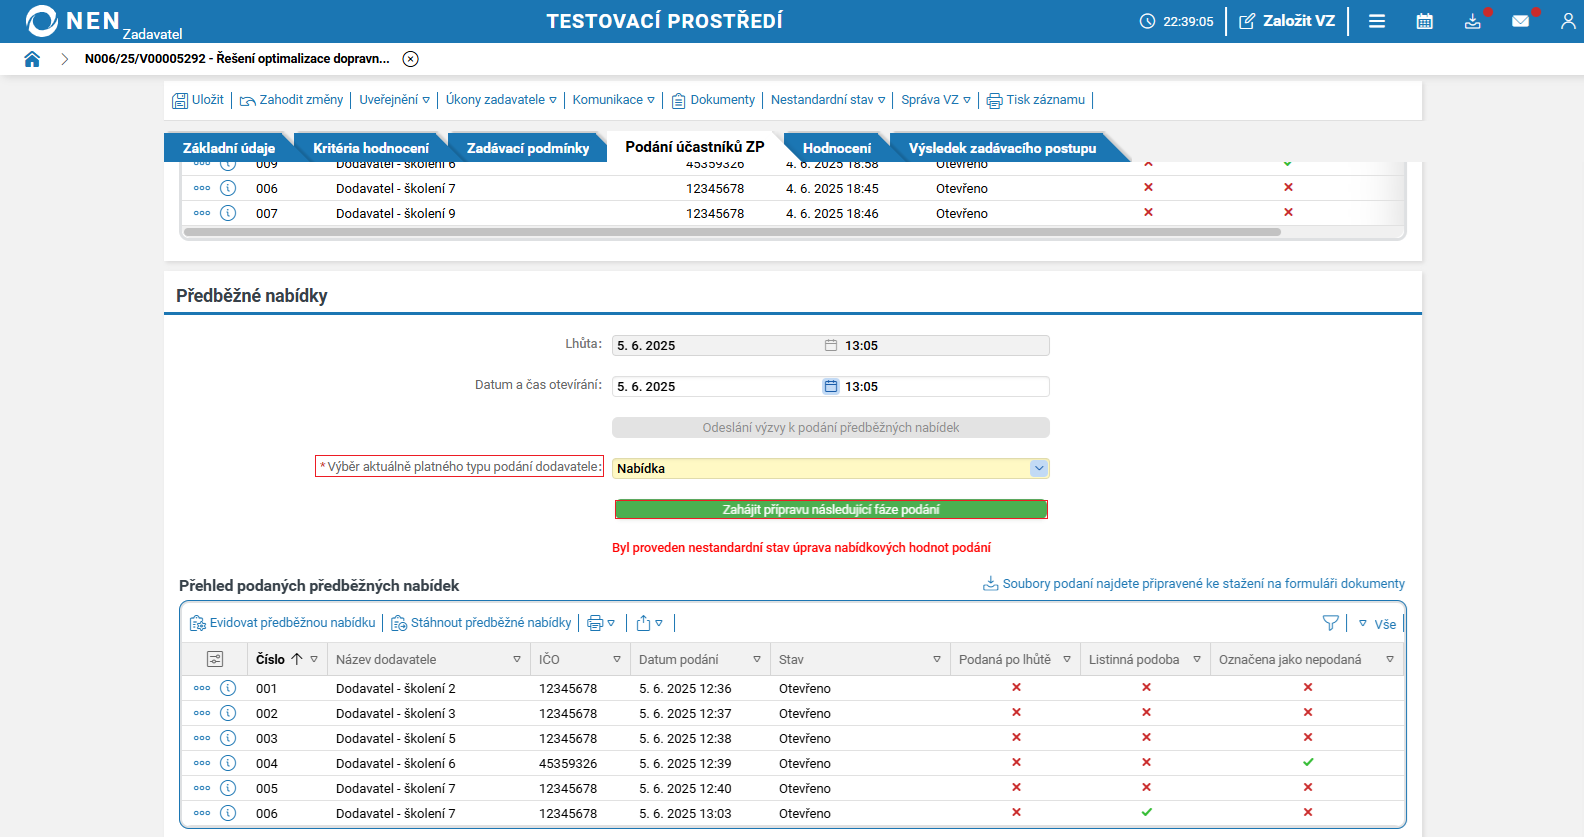Open the hamburger menu icon

click(x=1377, y=21)
